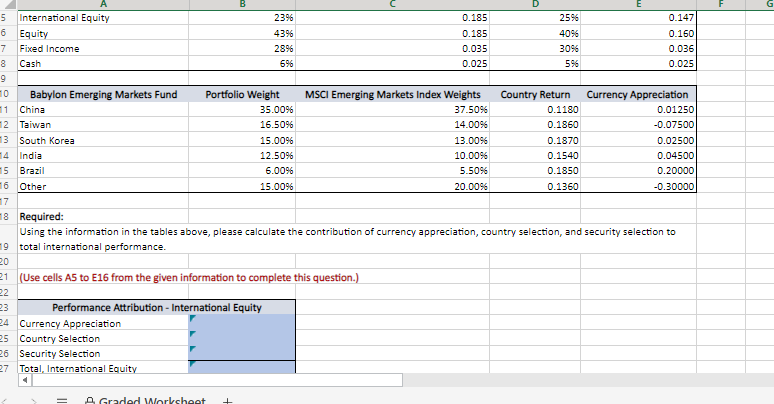Click the 'India' row label
Image resolution: width=774 pixels, height=404 pixels.
(x=103, y=155)
